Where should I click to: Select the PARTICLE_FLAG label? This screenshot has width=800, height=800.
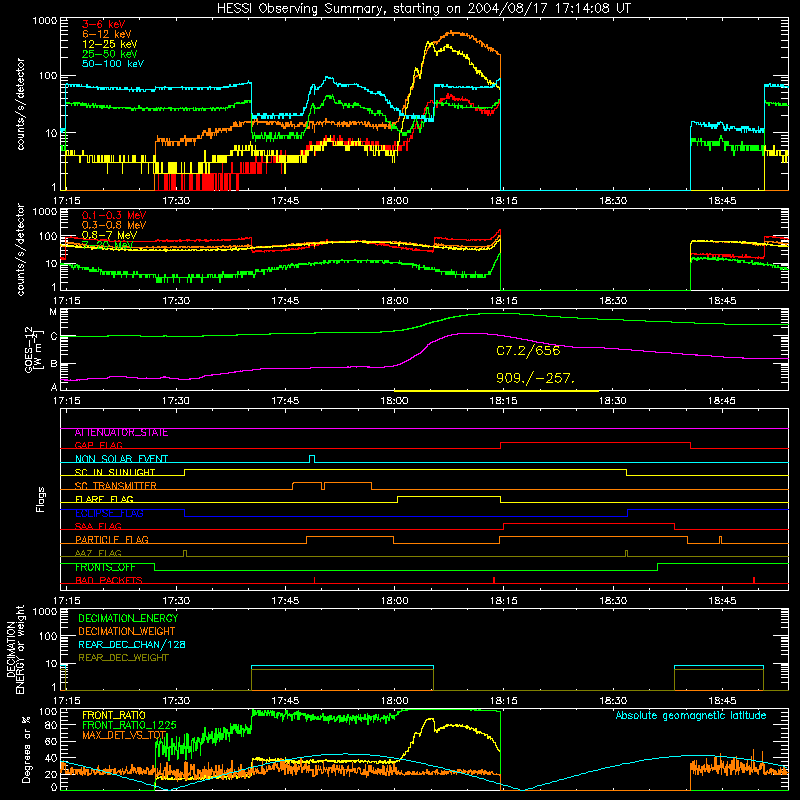coord(112,540)
